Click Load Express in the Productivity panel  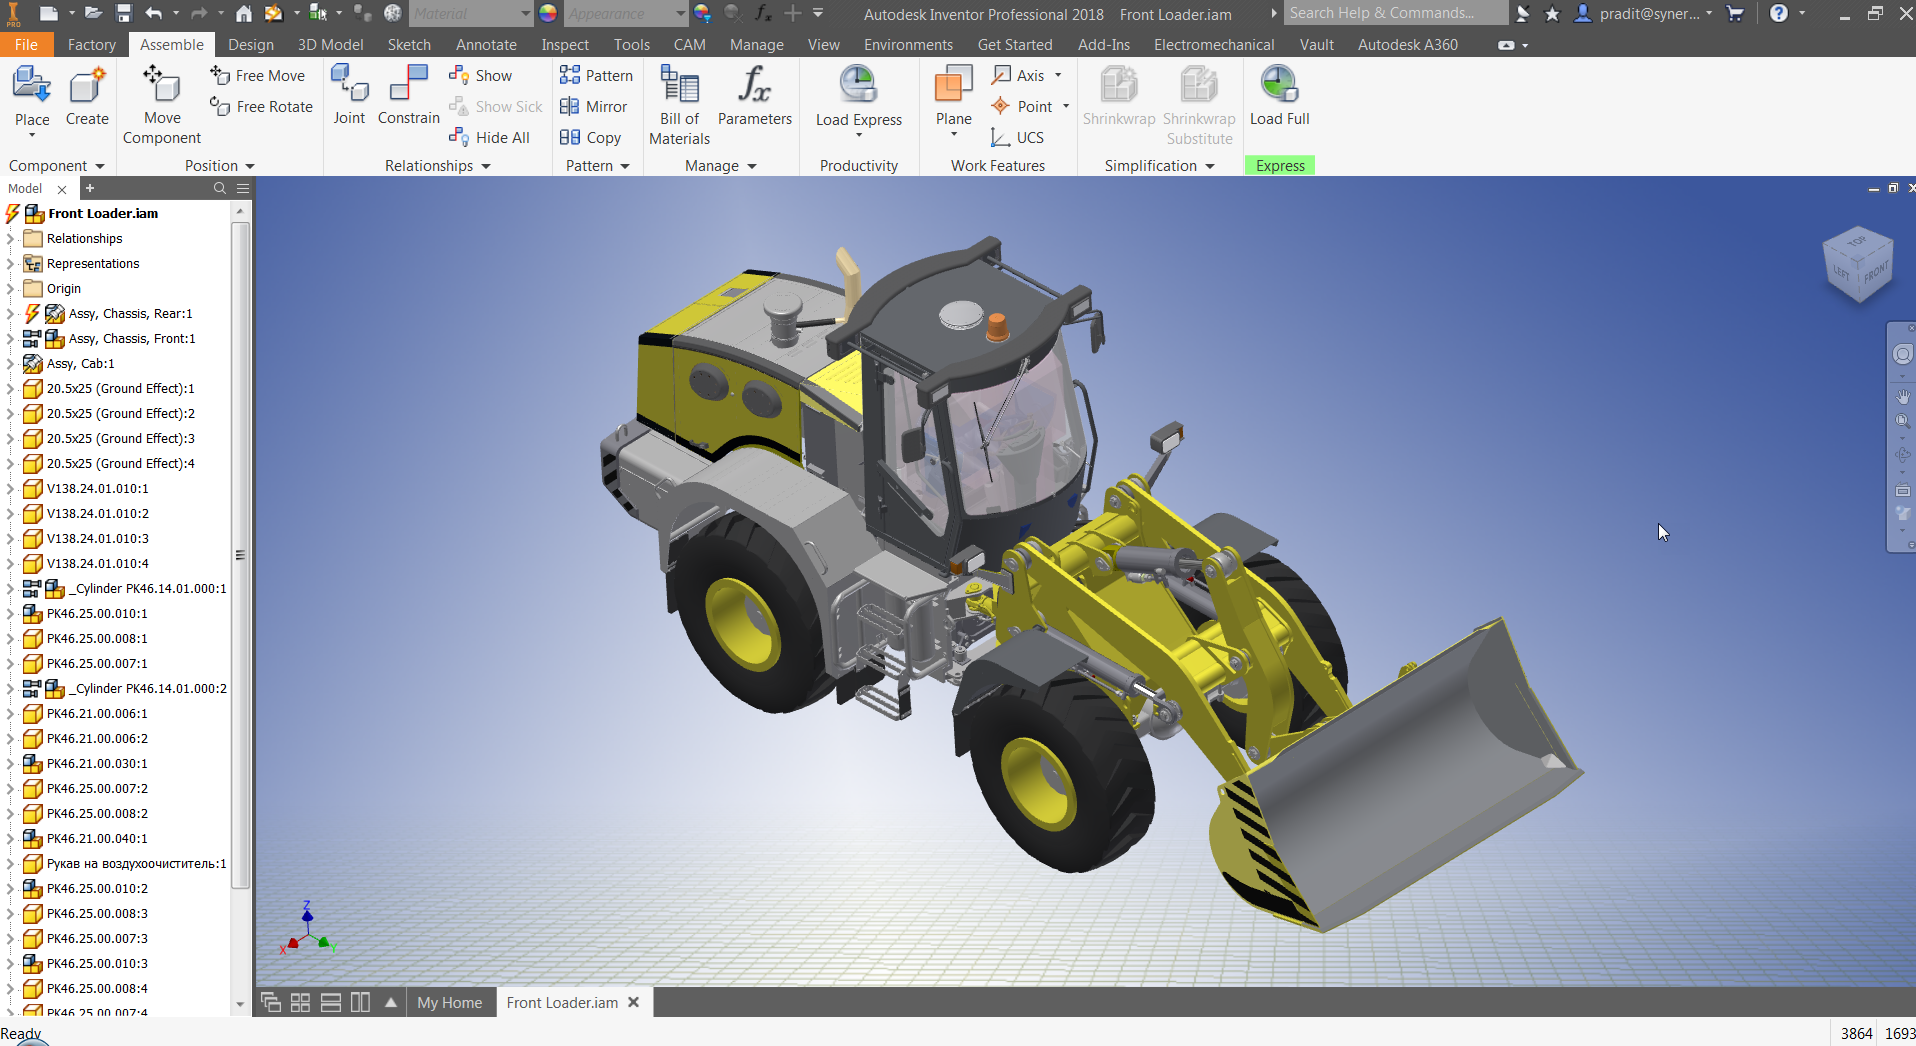[858, 95]
